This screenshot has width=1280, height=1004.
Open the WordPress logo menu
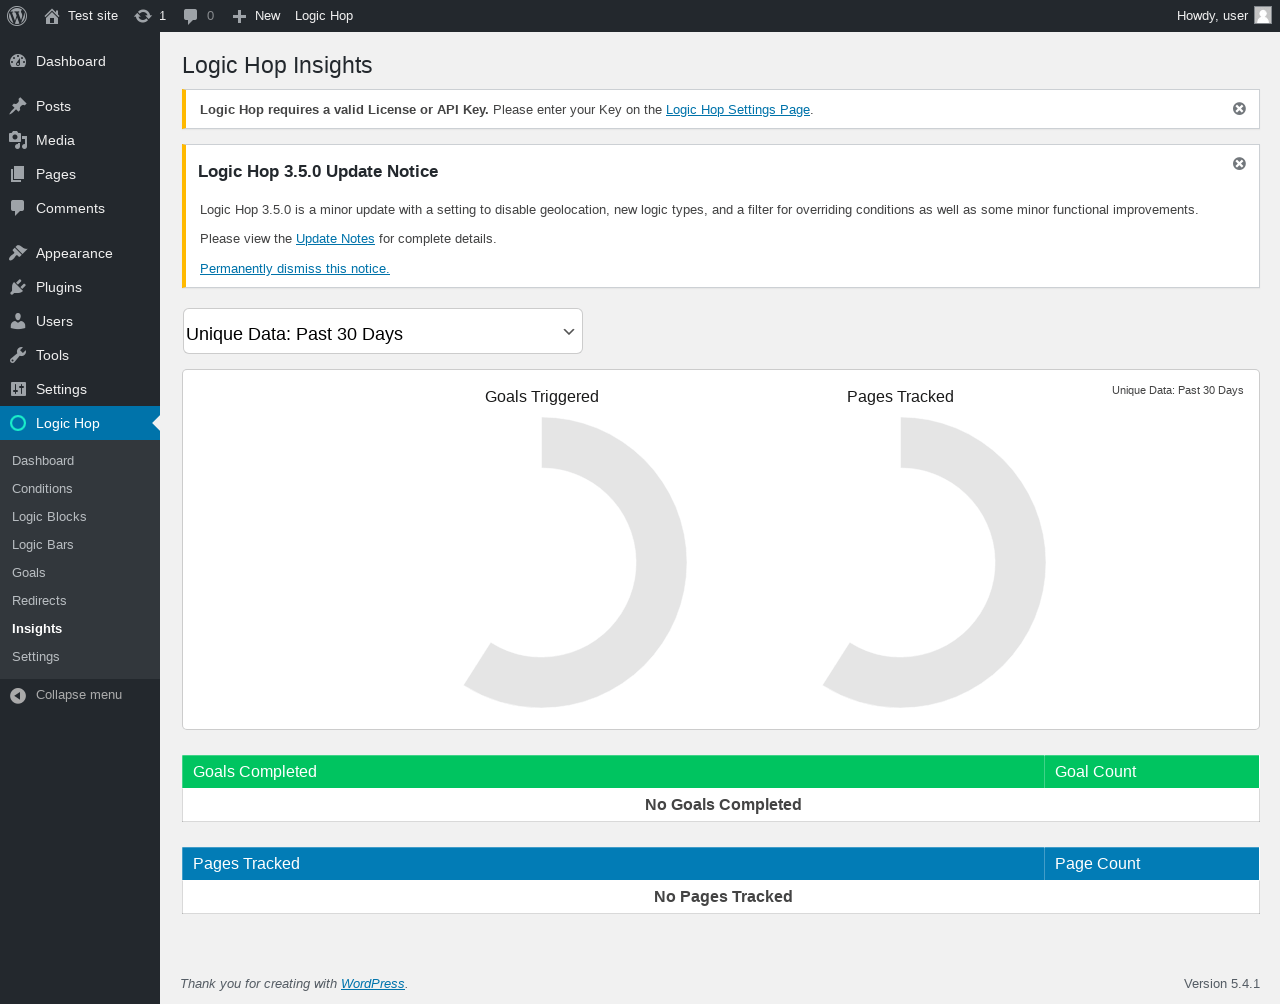click(17, 16)
